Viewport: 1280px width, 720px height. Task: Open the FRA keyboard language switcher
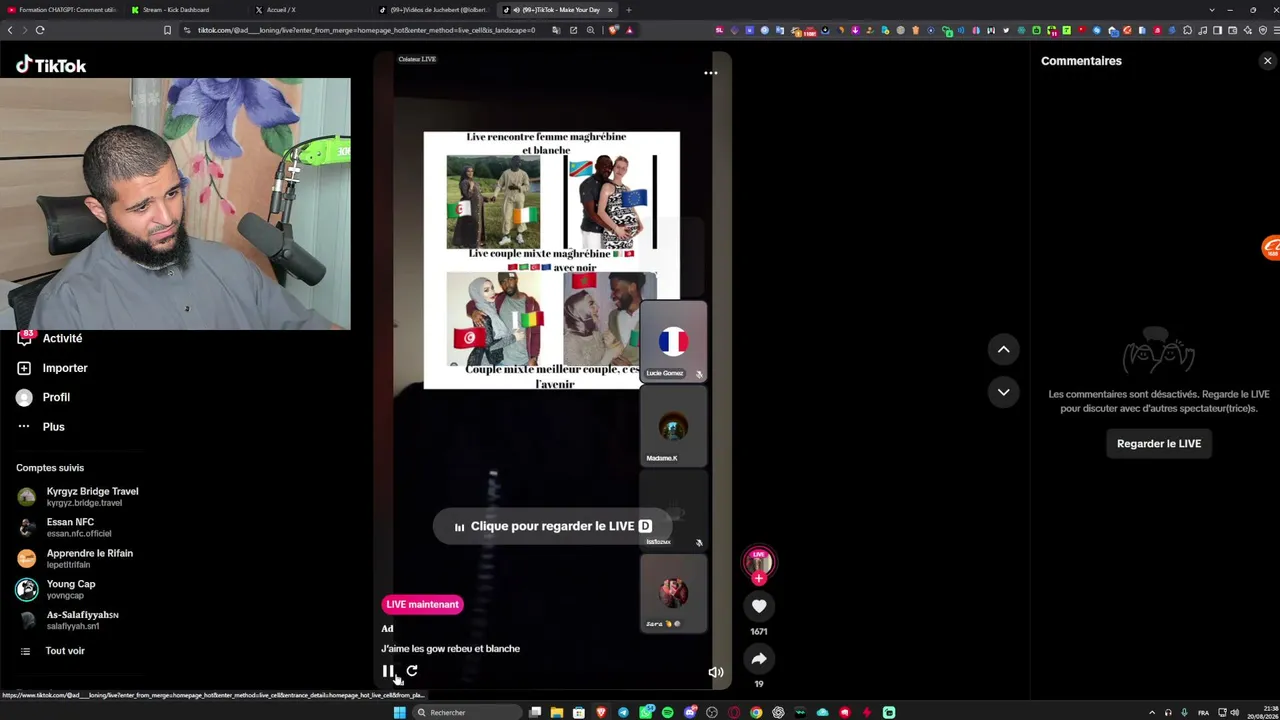(x=1204, y=712)
